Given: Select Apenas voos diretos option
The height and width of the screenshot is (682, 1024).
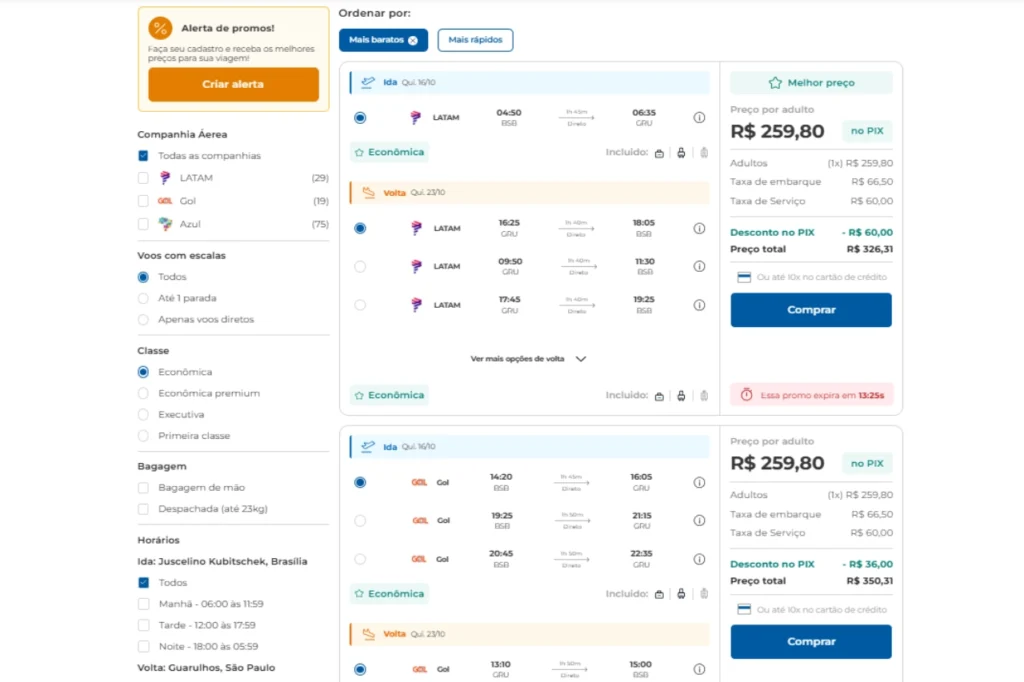Looking at the screenshot, I should point(143,320).
